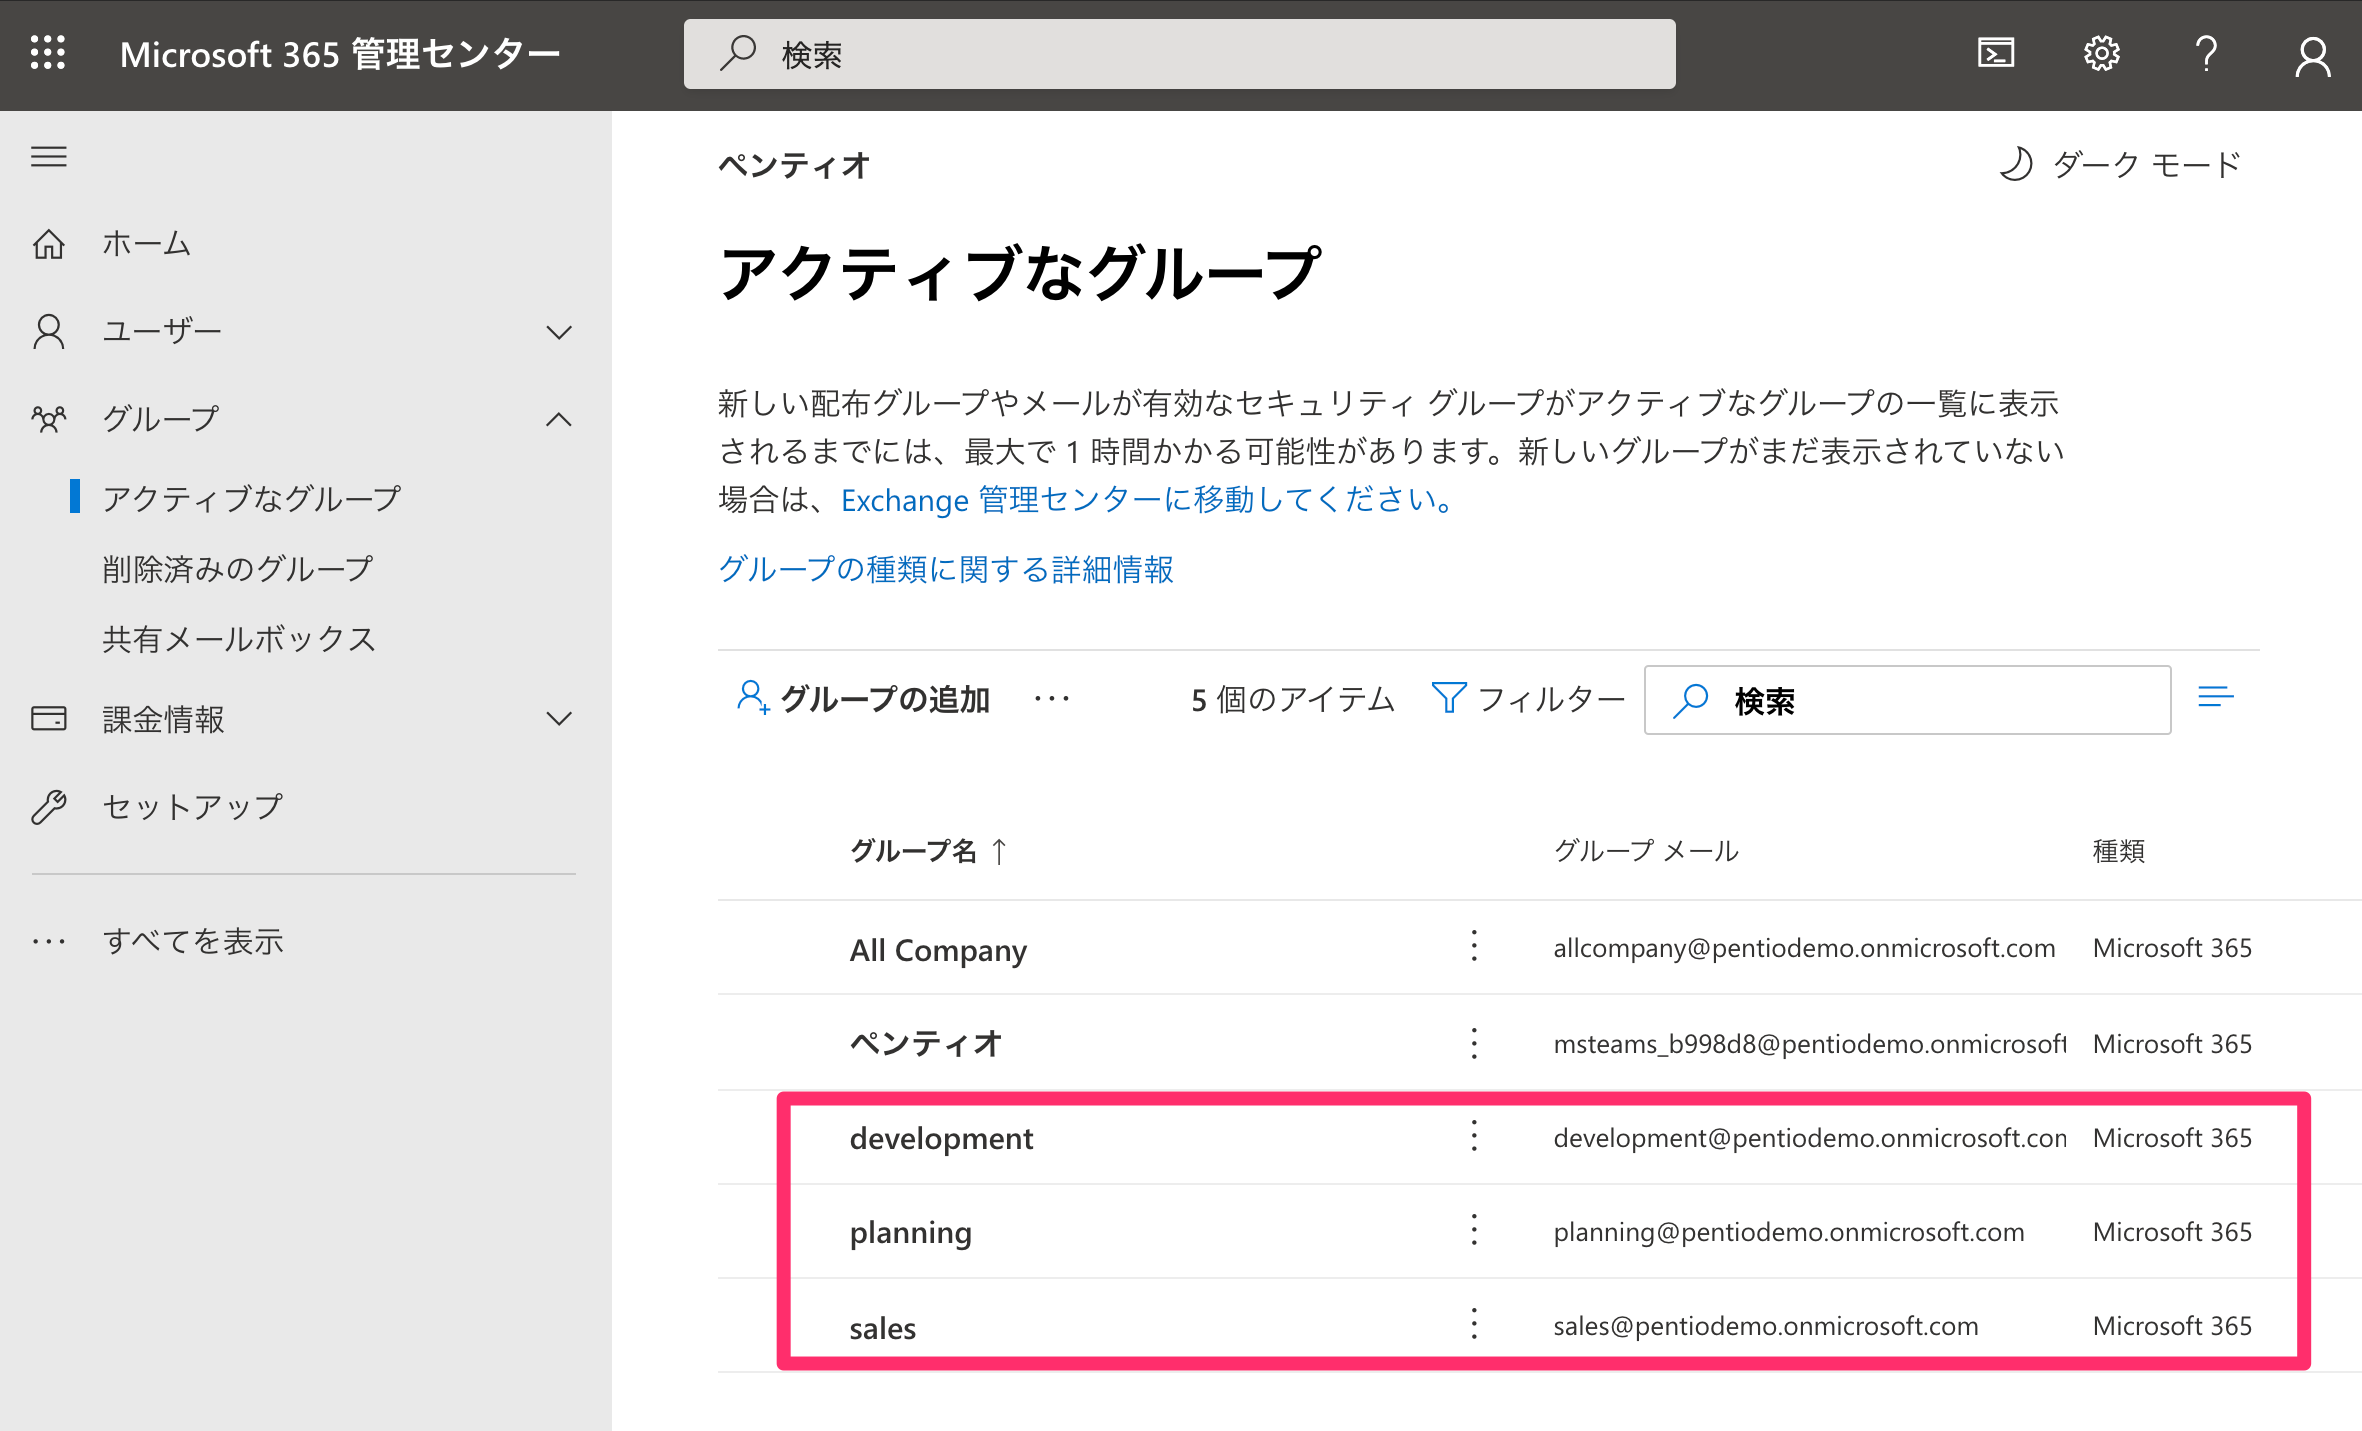This screenshot has width=2362, height=1431.
Task: Open more actions for sales group
Action: click(x=1474, y=1325)
